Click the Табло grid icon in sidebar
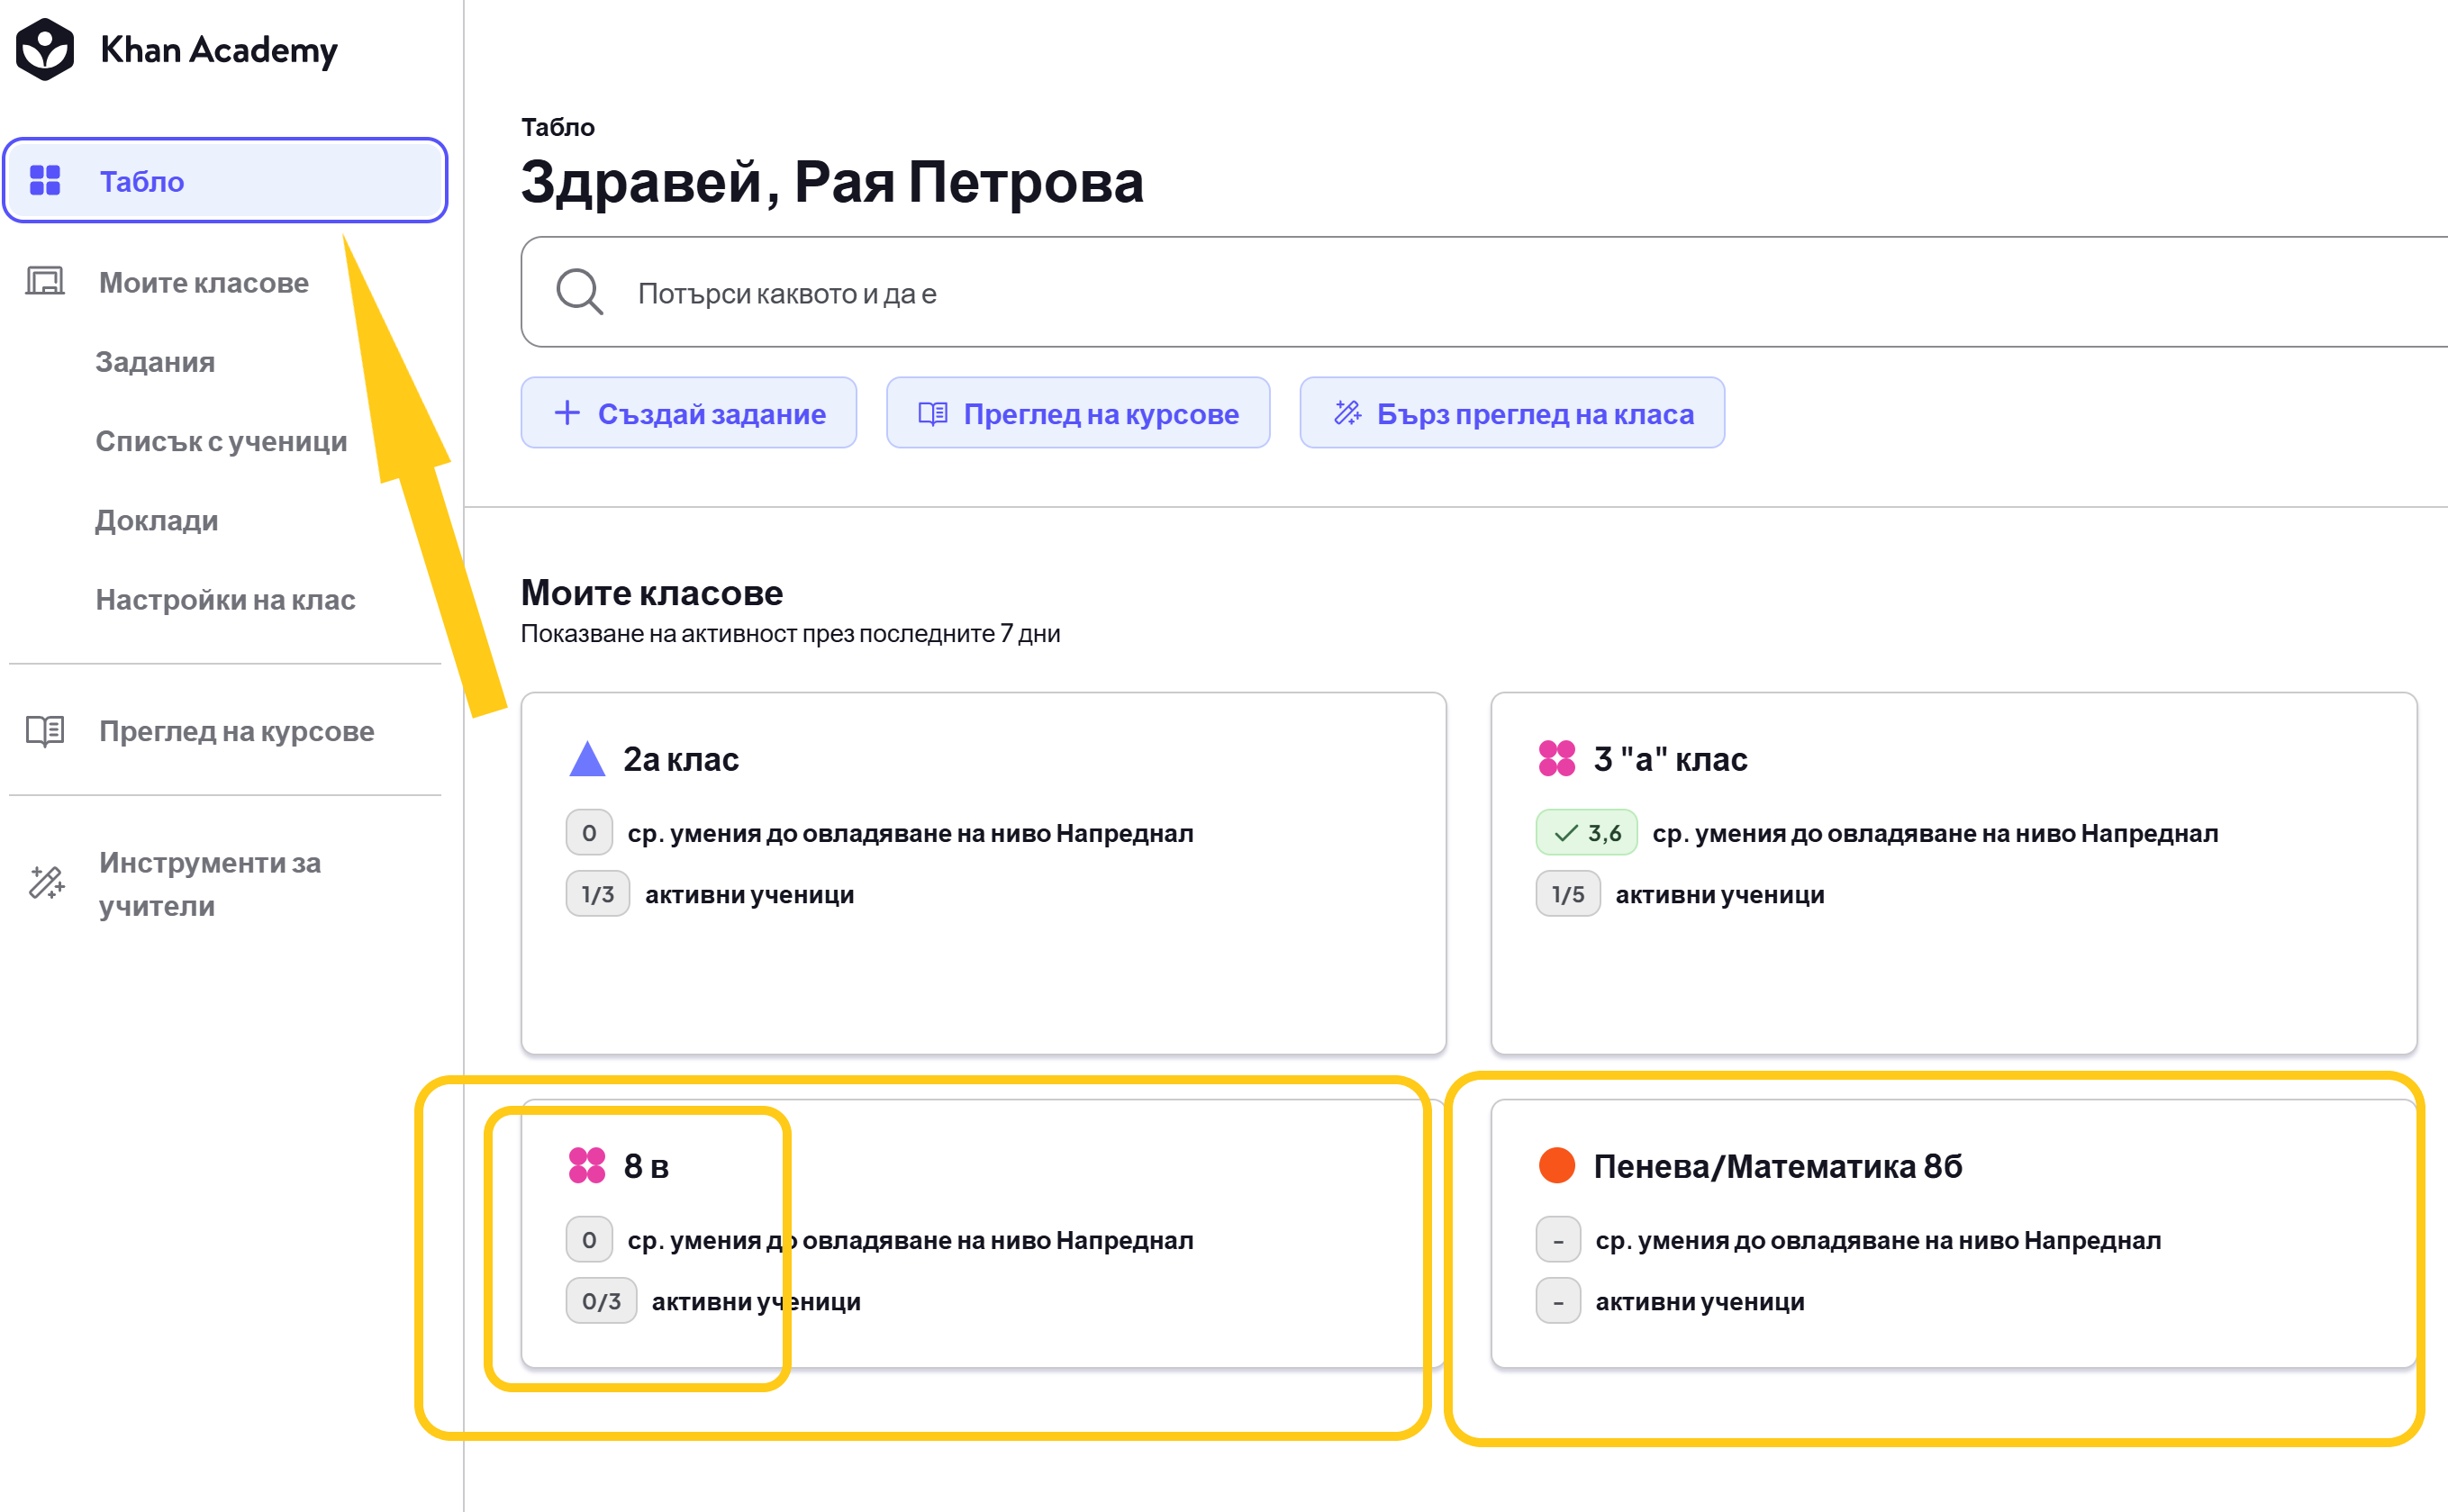This screenshot has width=2448, height=1512. click(x=45, y=180)
